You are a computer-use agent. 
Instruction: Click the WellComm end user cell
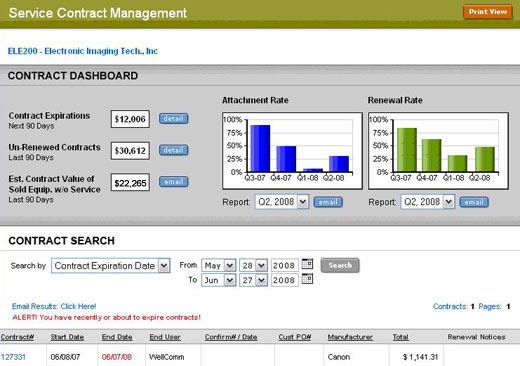(x=167, y=357)
